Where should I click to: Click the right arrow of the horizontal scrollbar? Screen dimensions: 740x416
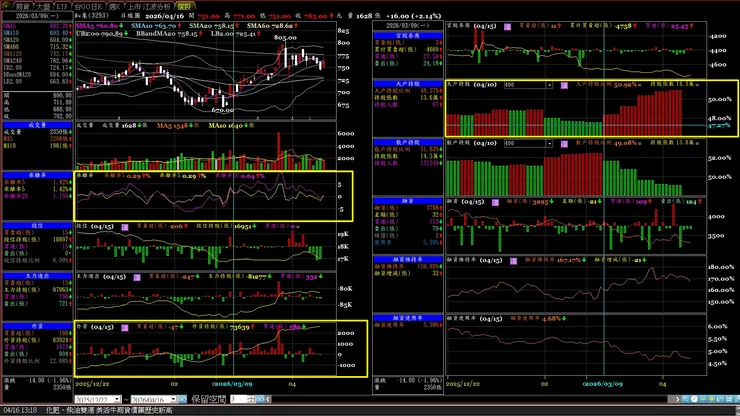point(677,399)
